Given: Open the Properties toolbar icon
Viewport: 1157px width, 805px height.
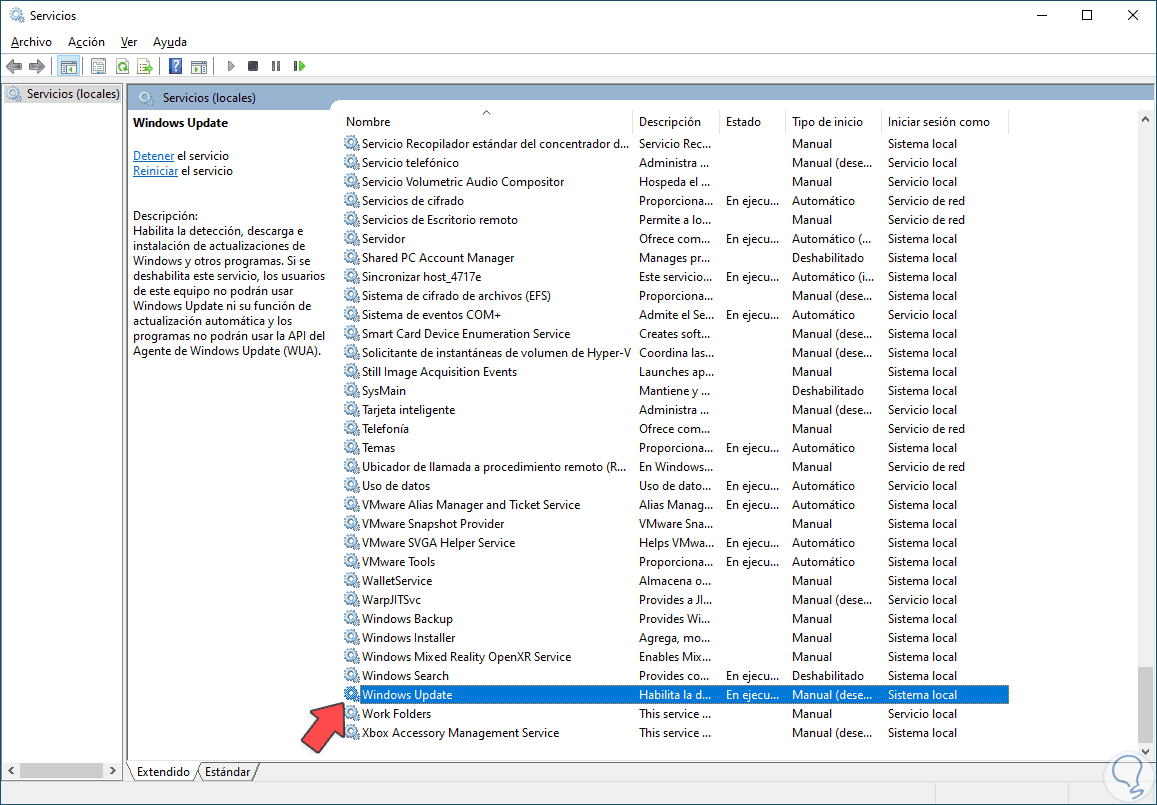Looking at the screenshot, I should coord(98,66).
